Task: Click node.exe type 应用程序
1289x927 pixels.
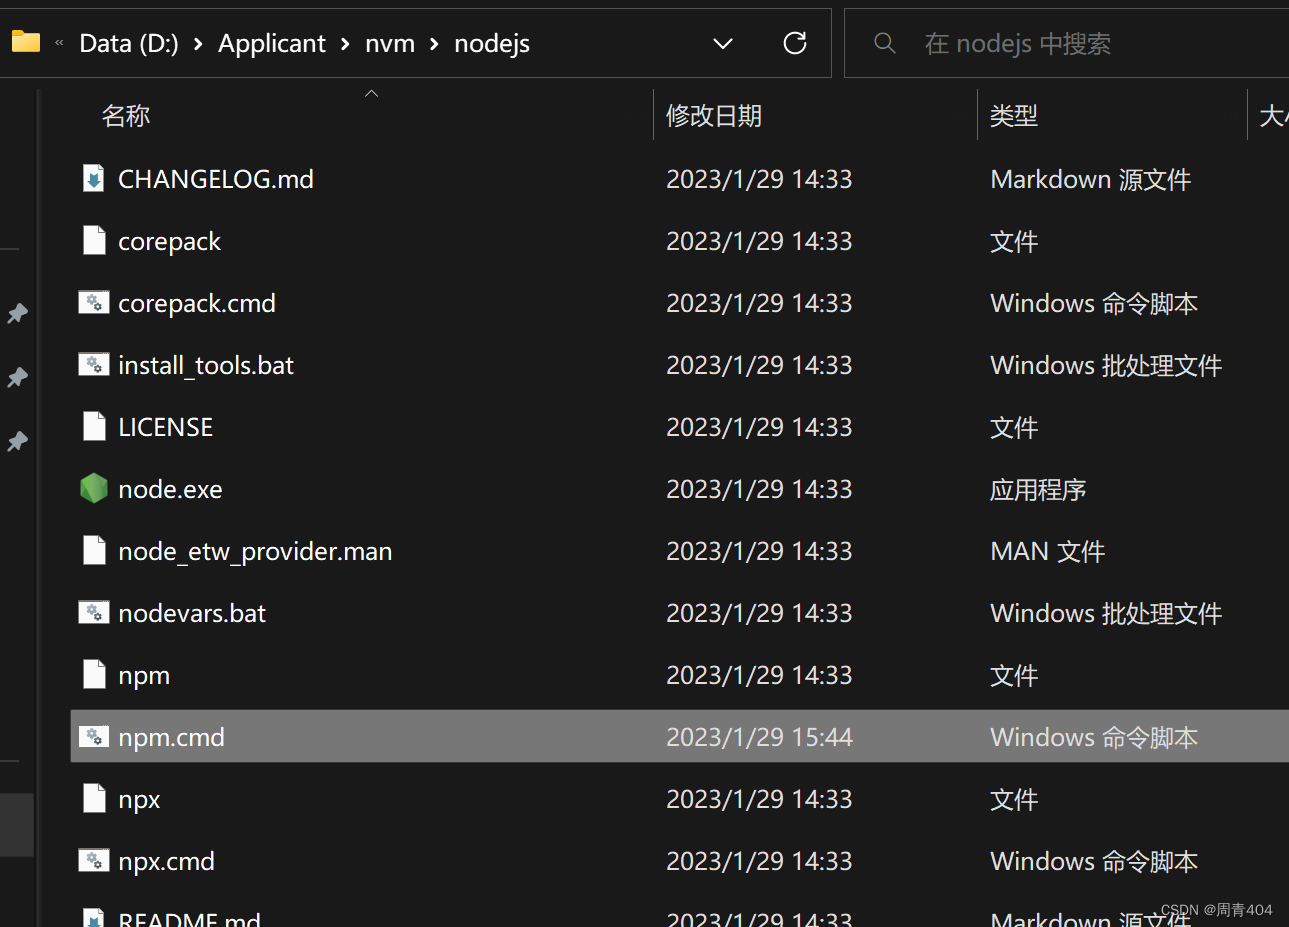Action: click(x=1038, y=489)
